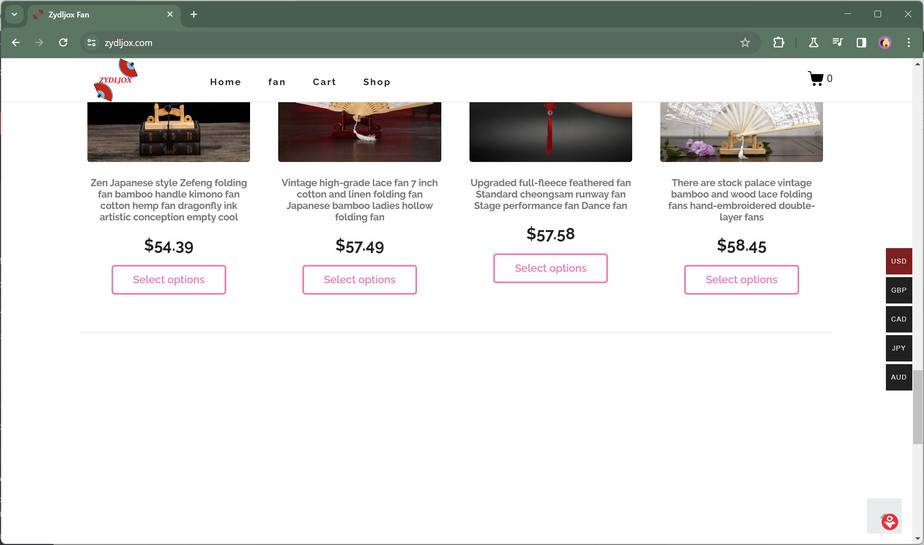Open the Cart menu item
The width and height of the screenshot is (924, 545).
[x=324, y=82]
